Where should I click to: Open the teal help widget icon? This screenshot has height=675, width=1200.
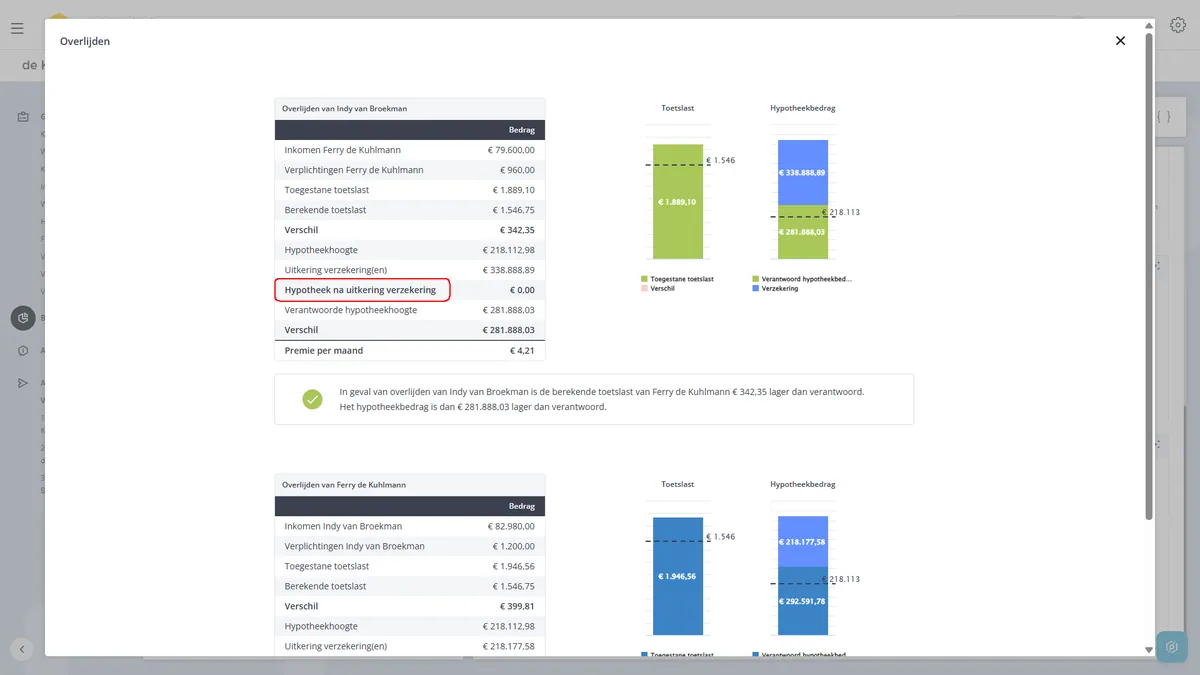[1172, 647]
